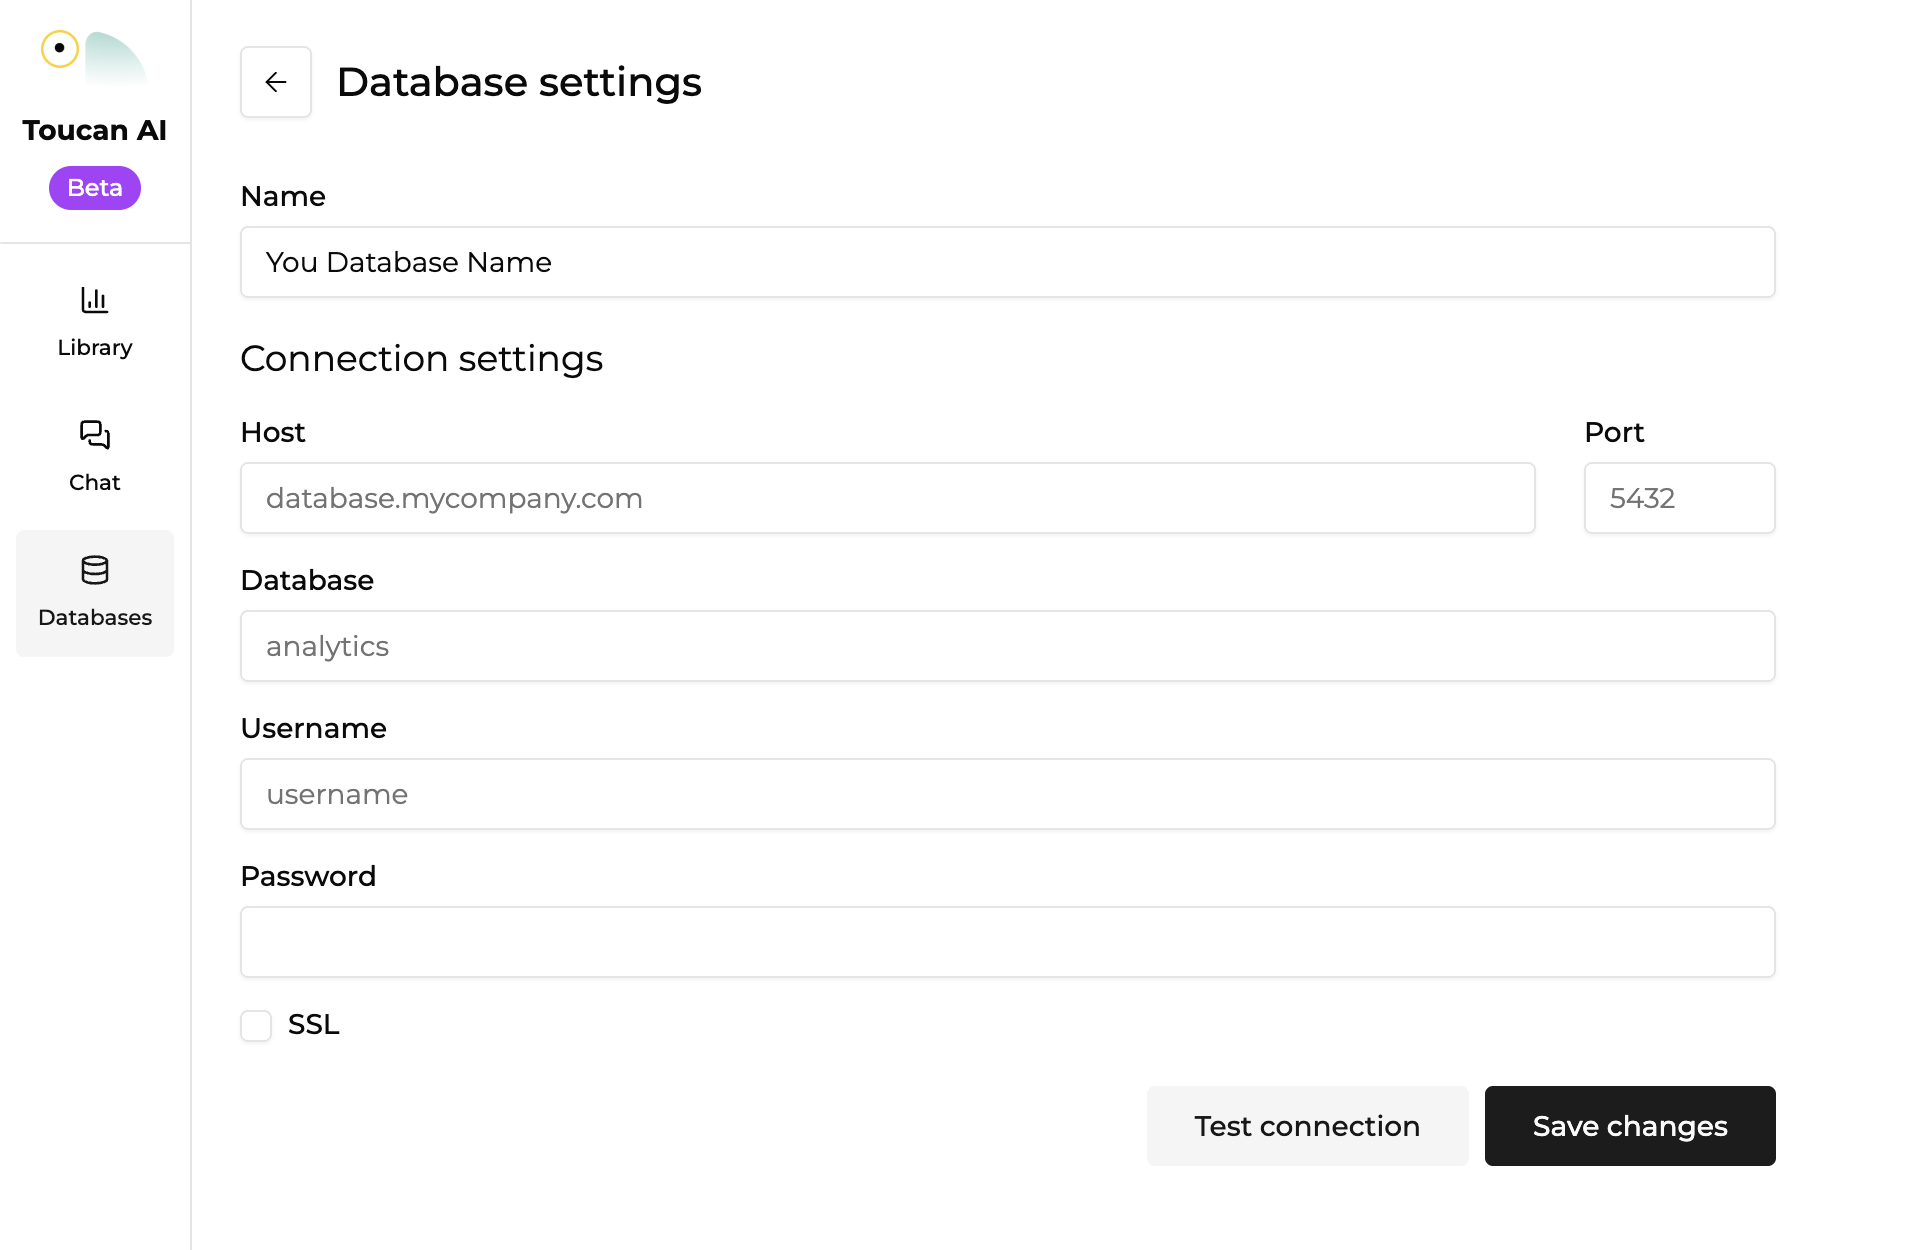1926x1250 pixels.
Task: Click the back arrow button
Action: 275,82
